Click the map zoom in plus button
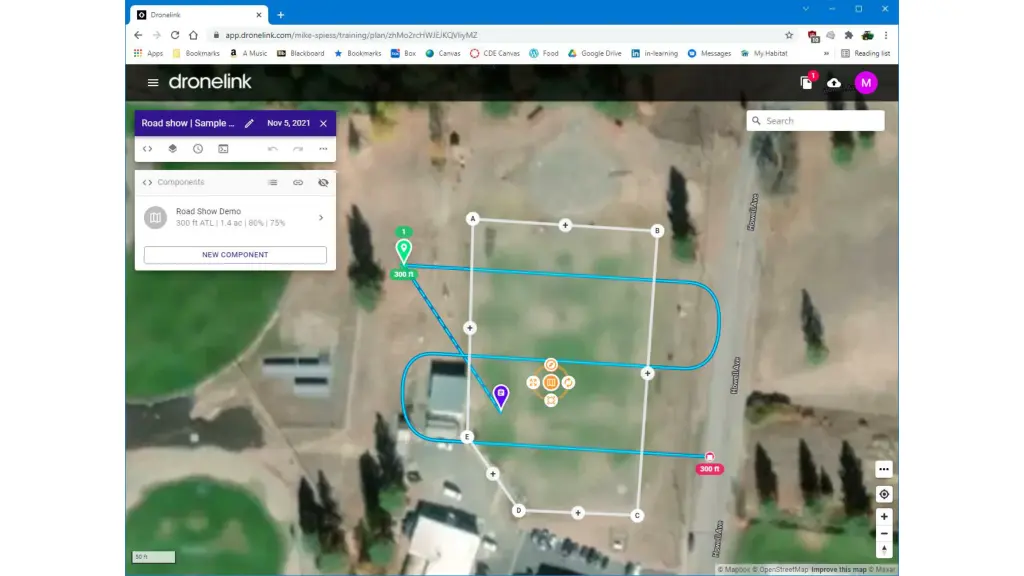The width and height of the screenshot is (1024, 576). click(884, 517)
